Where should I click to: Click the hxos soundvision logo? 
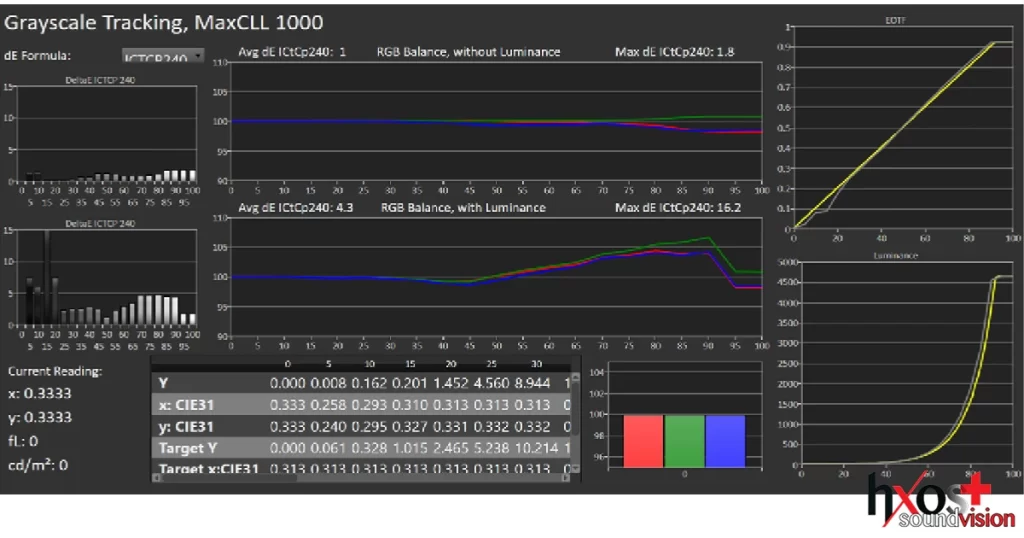(x=938, y=500)
